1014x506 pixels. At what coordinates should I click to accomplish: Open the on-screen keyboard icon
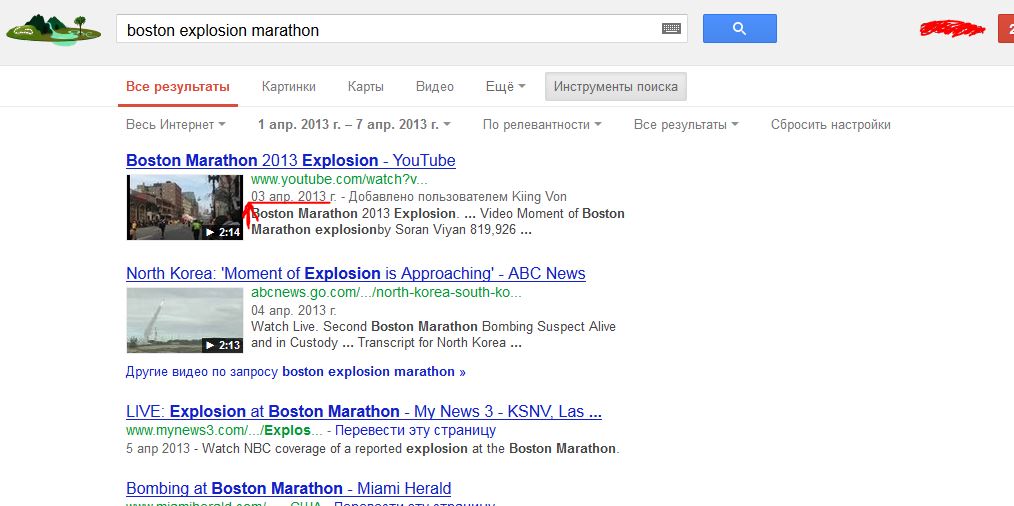(671, 28)
